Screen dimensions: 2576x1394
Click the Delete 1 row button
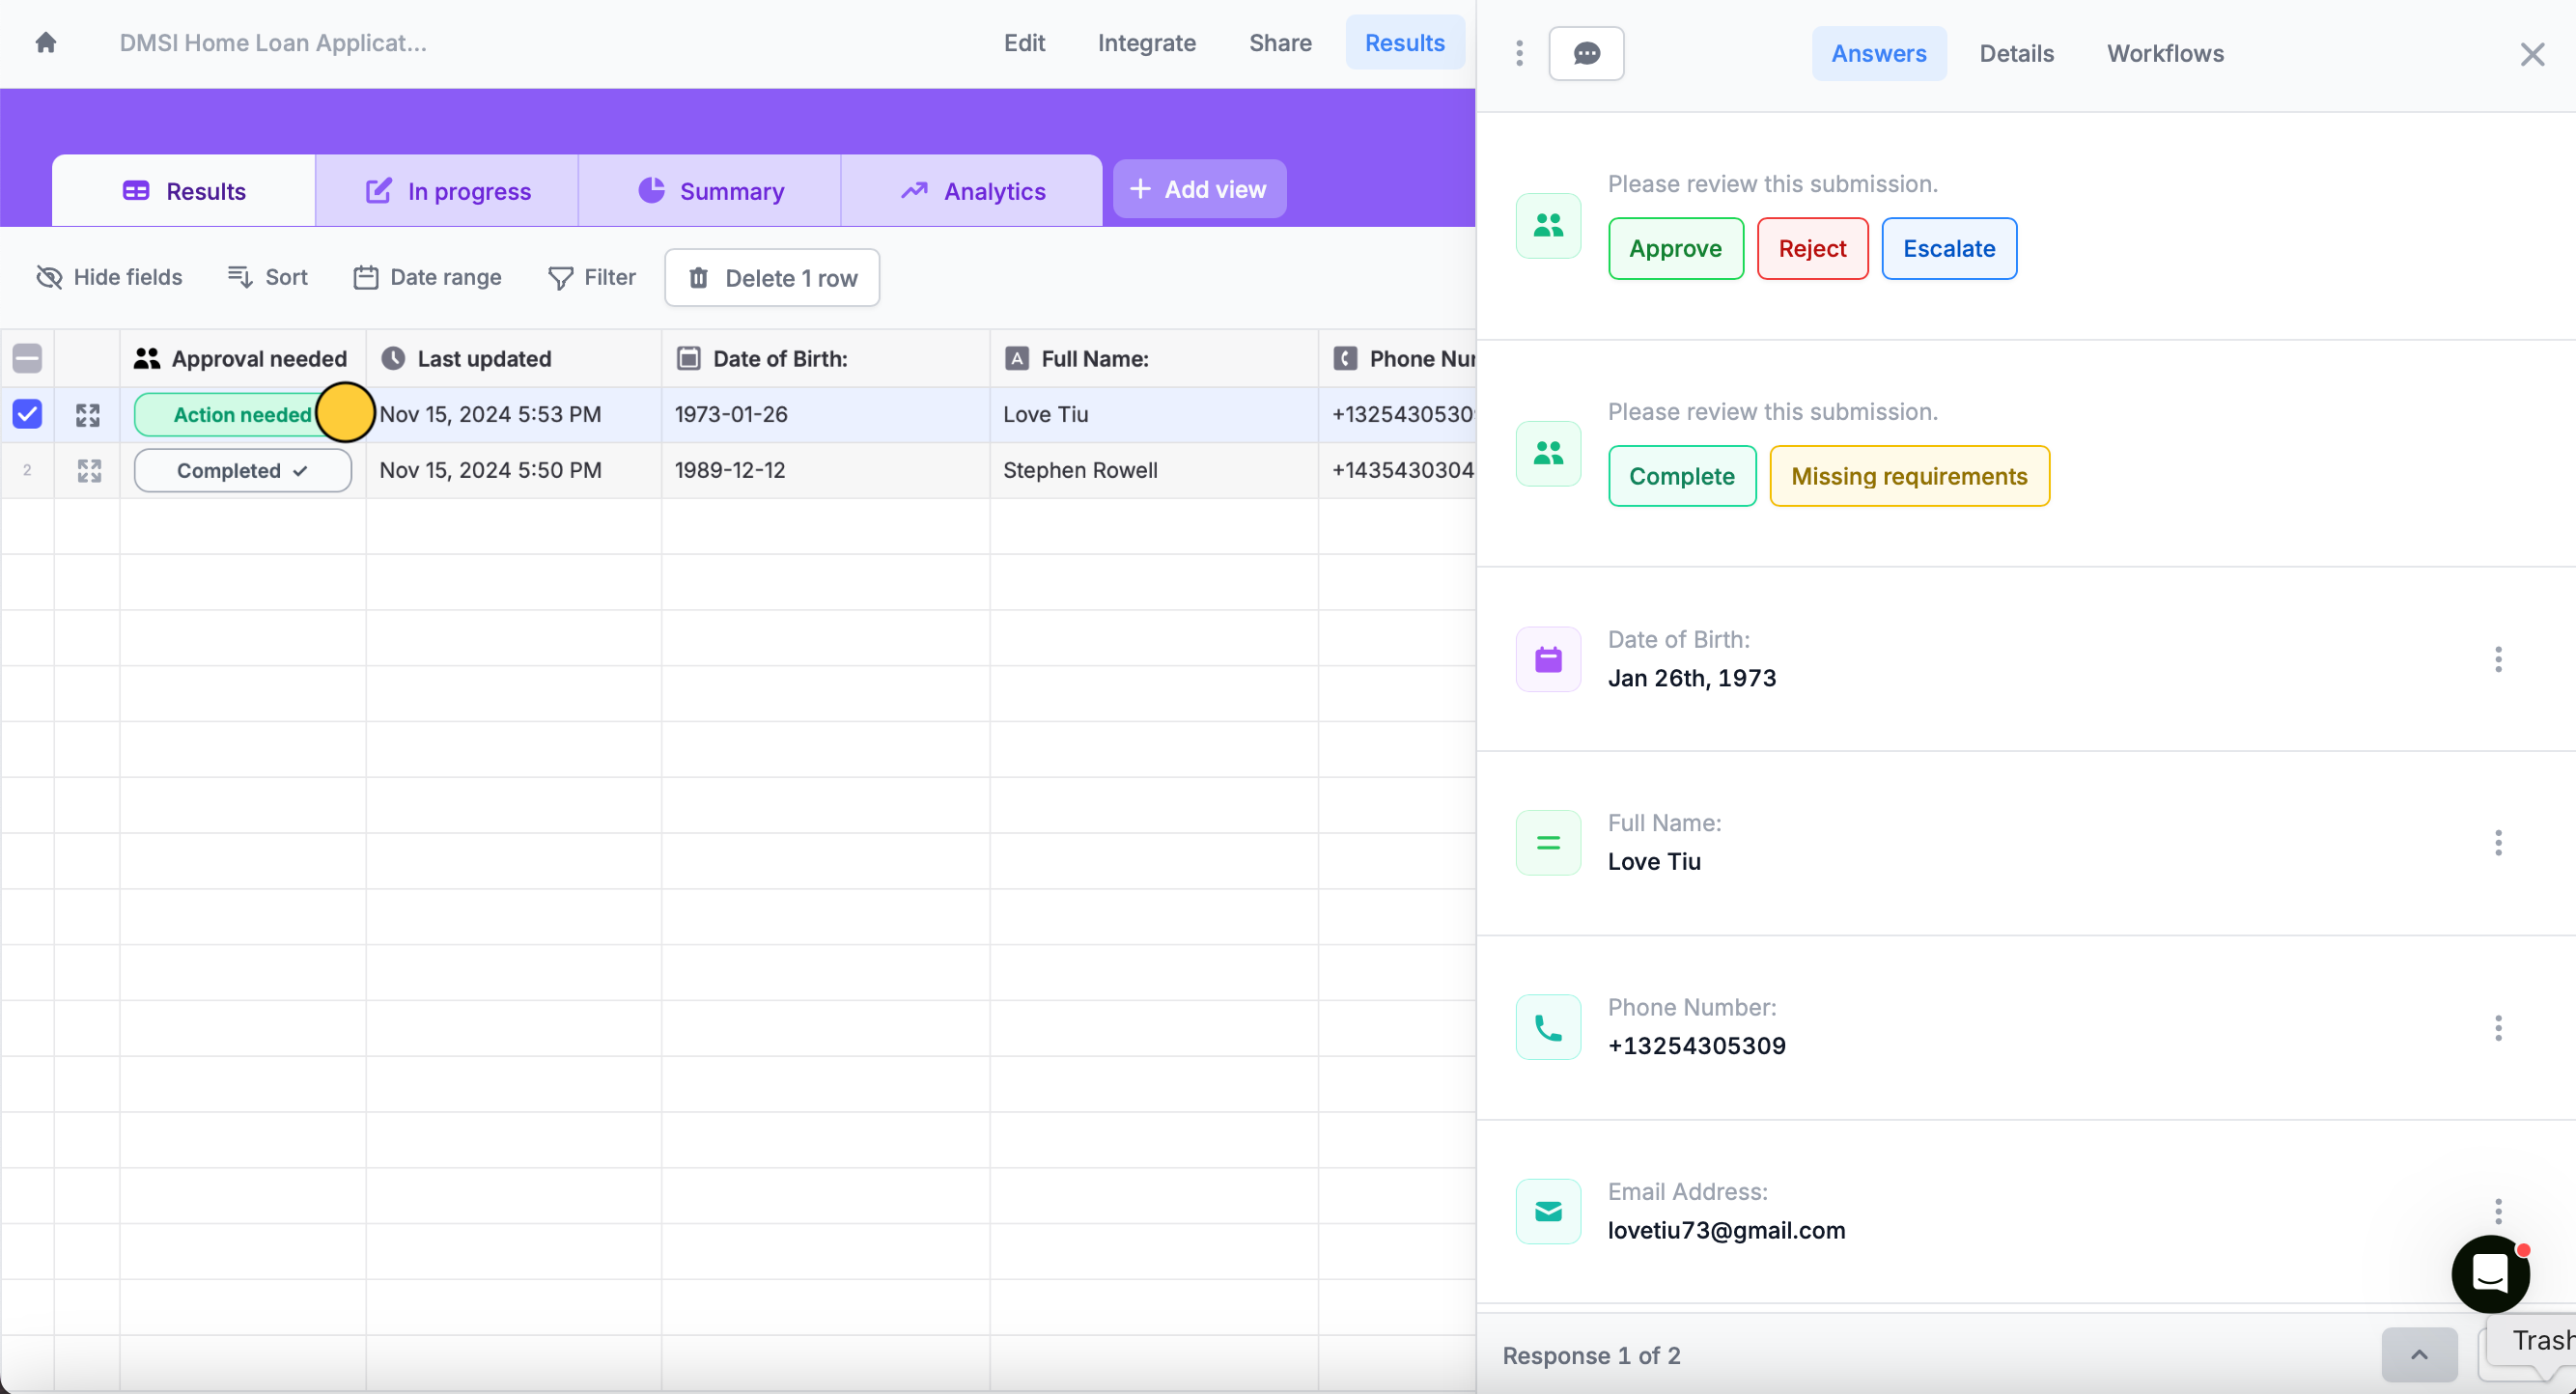click(772, 278)
